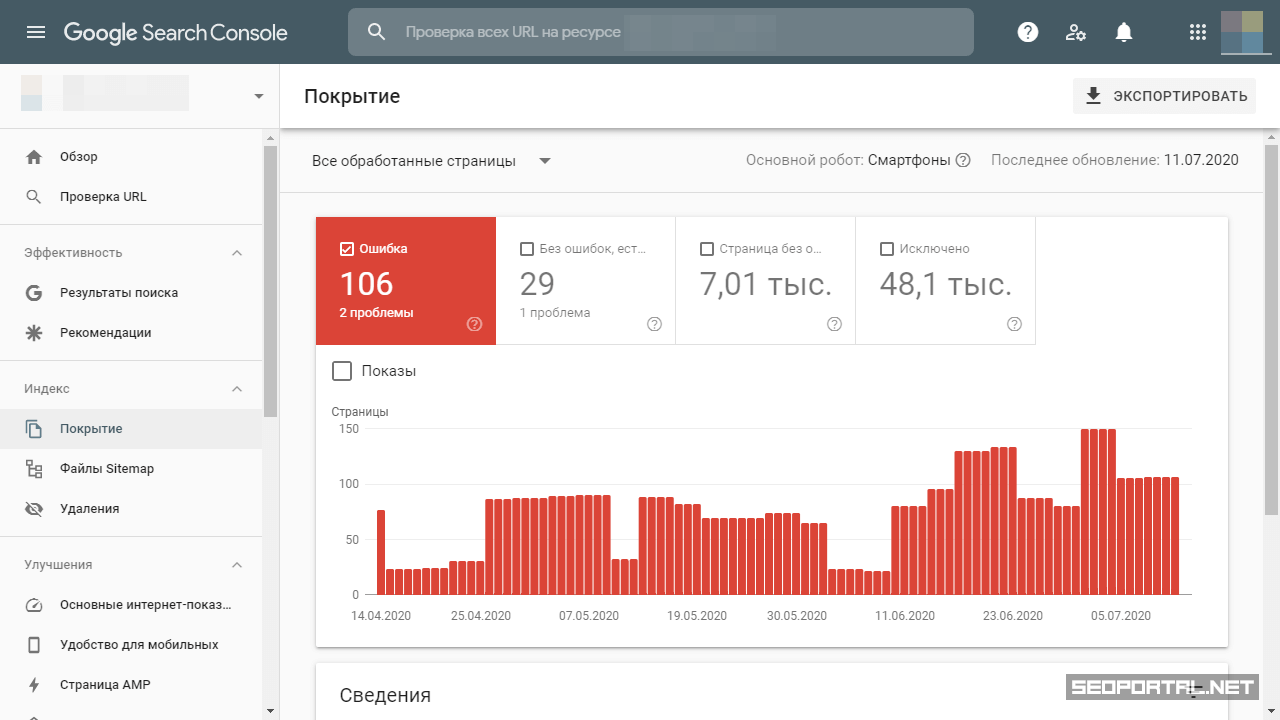Open Проверка URL in sidebar
This screenshot has width=1280, height=720.
tap(102, 197)
